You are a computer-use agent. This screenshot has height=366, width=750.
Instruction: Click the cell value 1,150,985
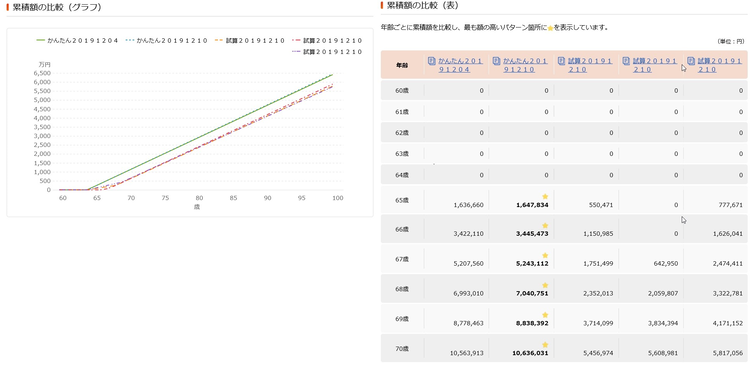[x=598, y=234]
